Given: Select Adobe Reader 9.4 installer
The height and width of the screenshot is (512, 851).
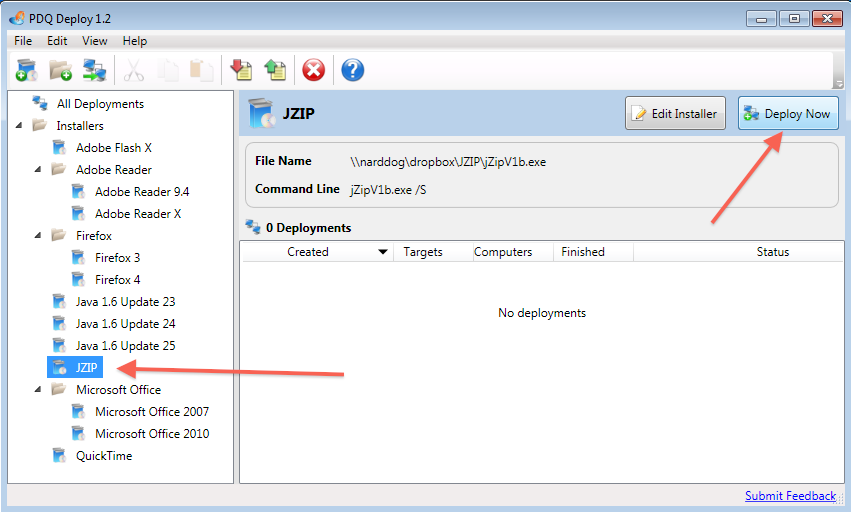Looking at the screenshot, I should [142, 192].
